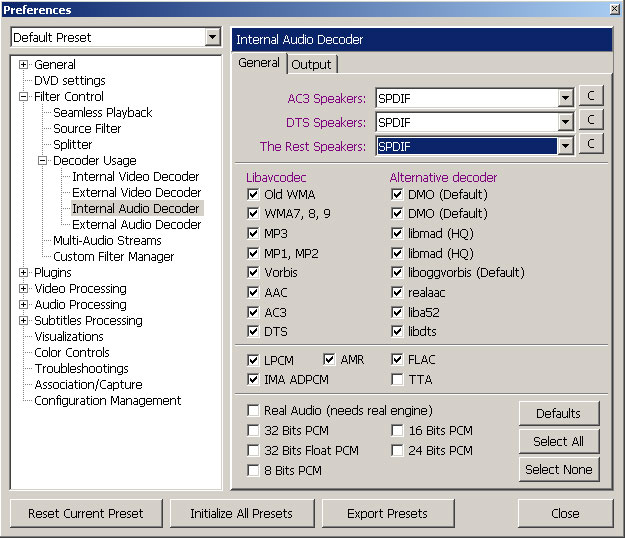Viewport: 625px width, 538px height.
Task: Click the Select All button
Action: [559, 442]
